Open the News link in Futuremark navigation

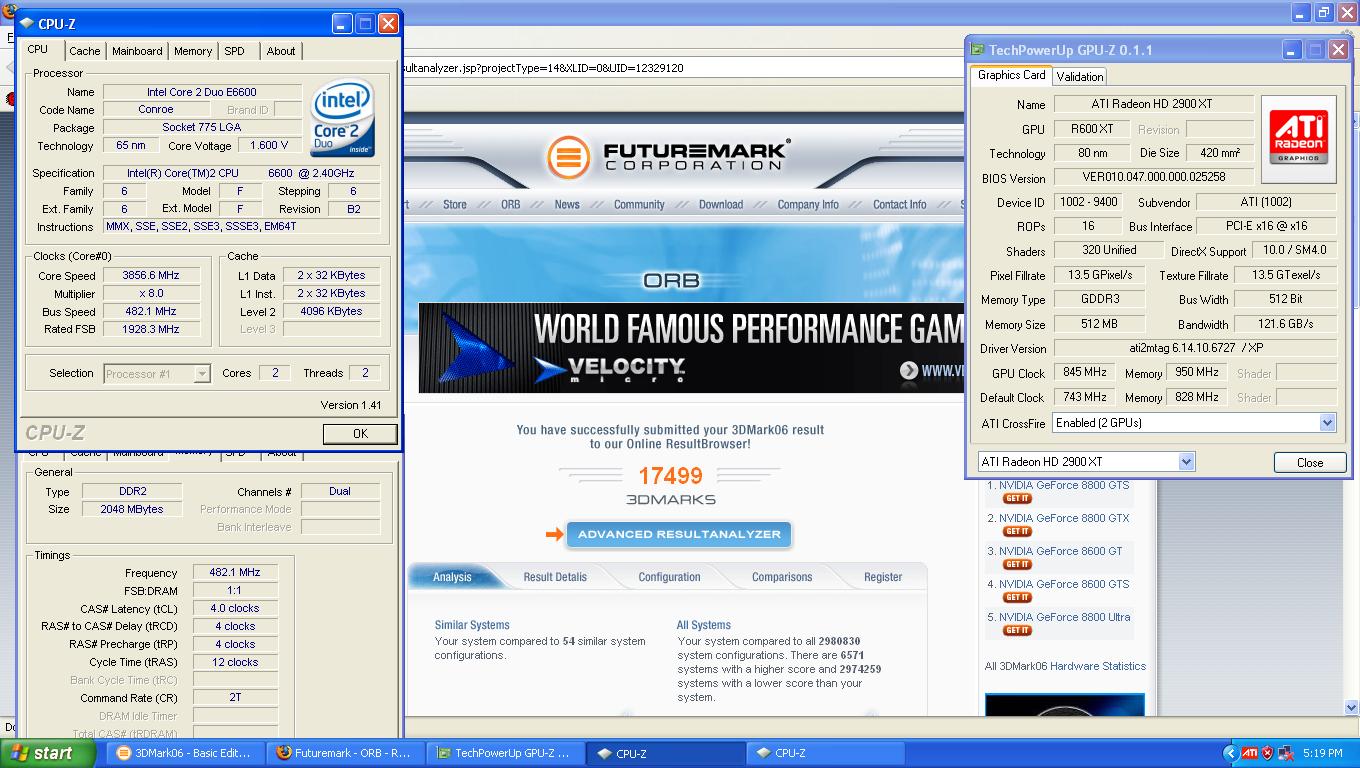coord(567,204)
